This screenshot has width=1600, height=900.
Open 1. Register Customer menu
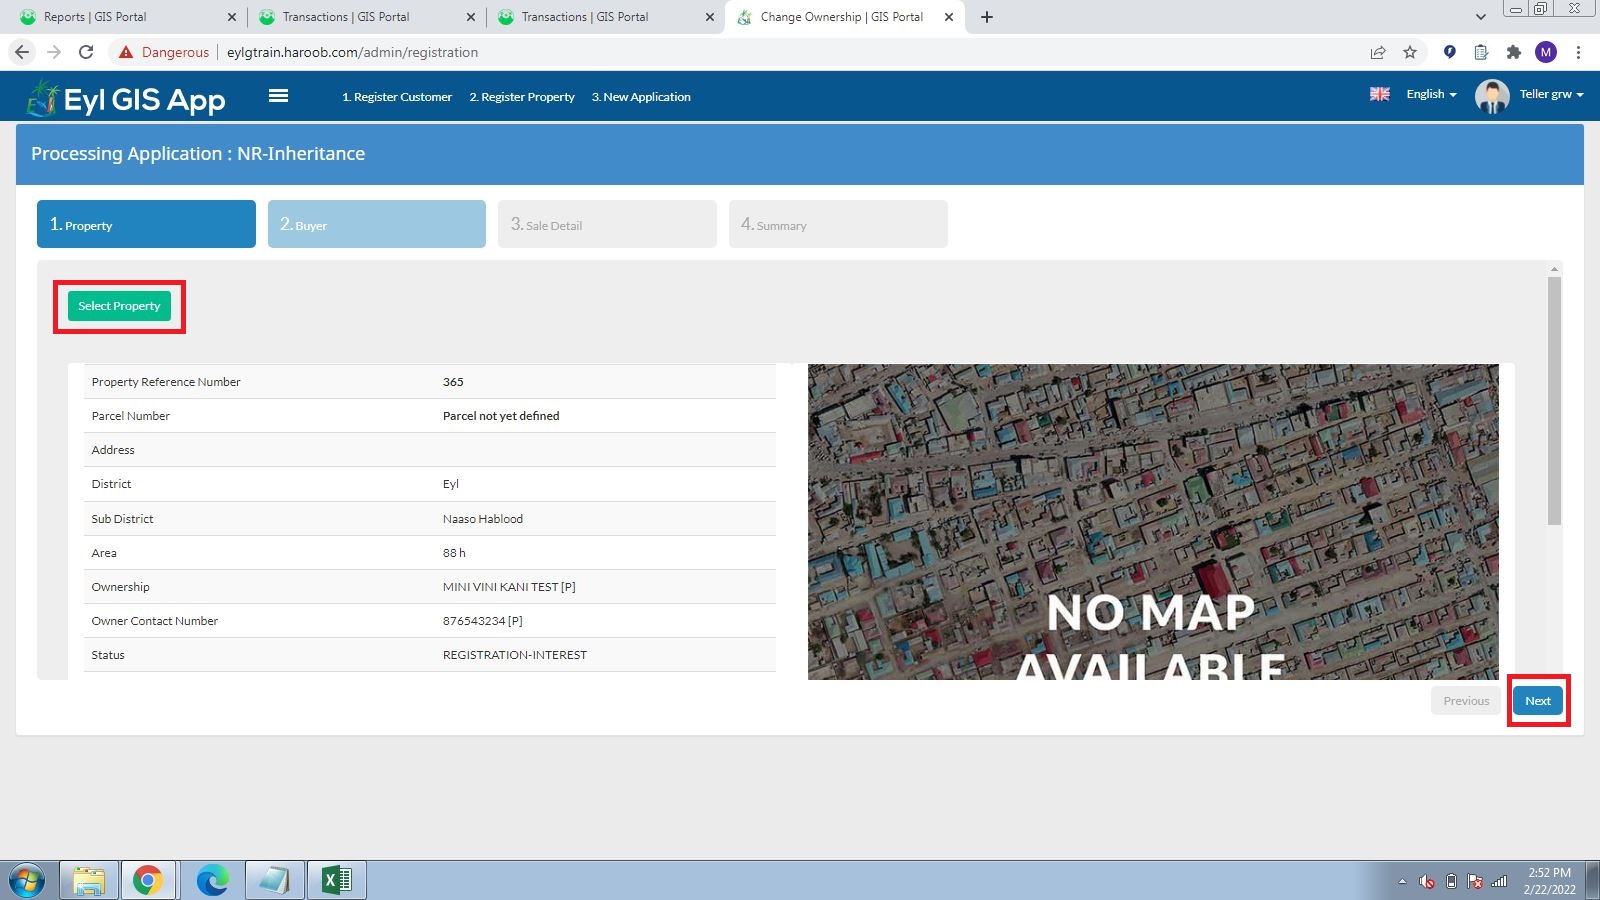[x=397, y=97]
